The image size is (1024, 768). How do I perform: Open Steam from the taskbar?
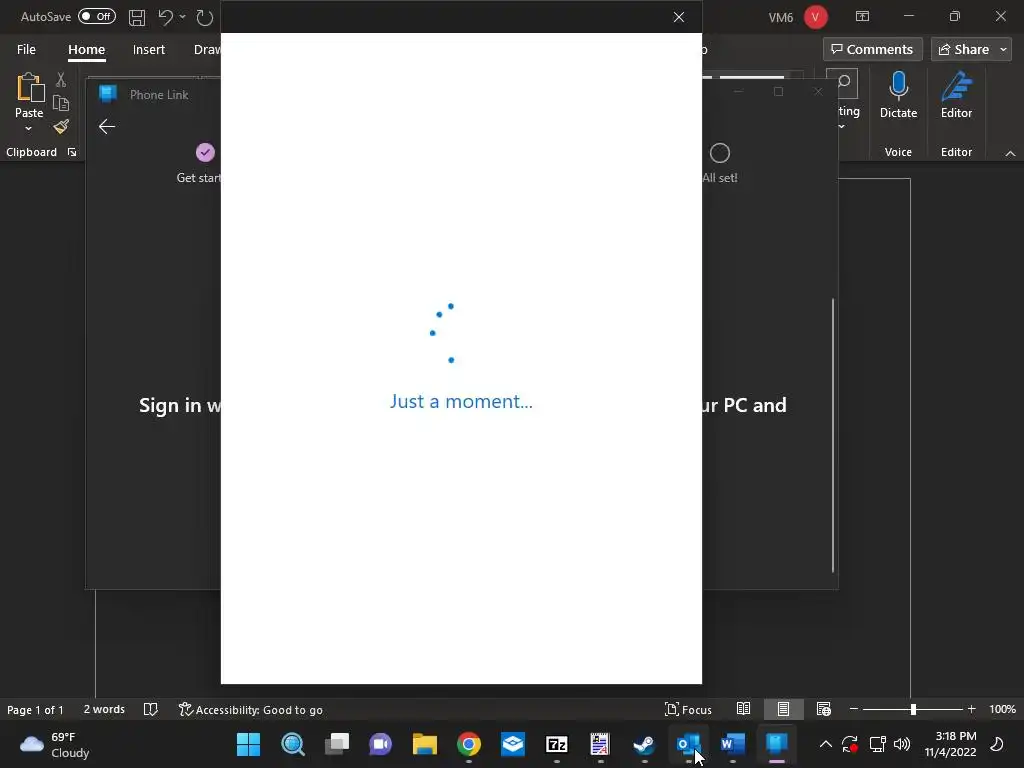[x=645, y=744]
